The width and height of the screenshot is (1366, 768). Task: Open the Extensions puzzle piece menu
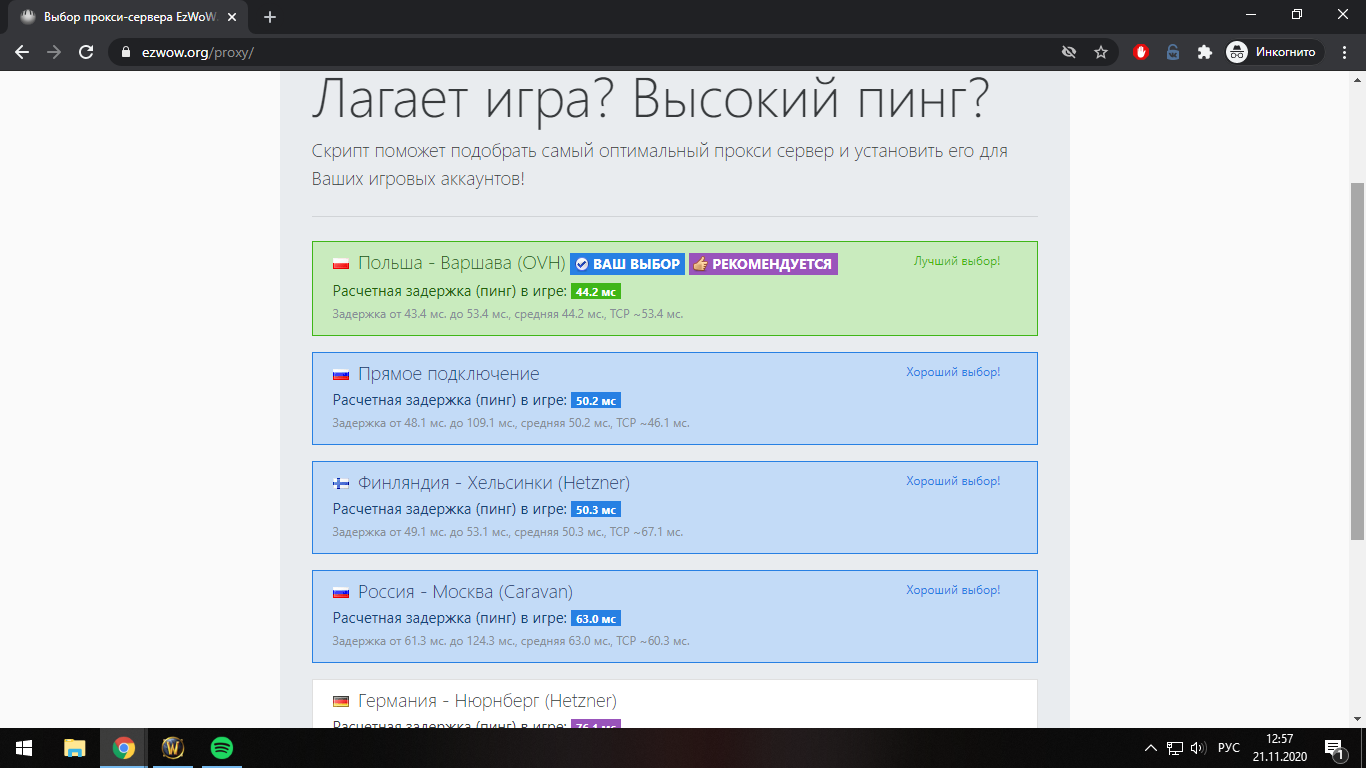click(x=1204, y=52)
